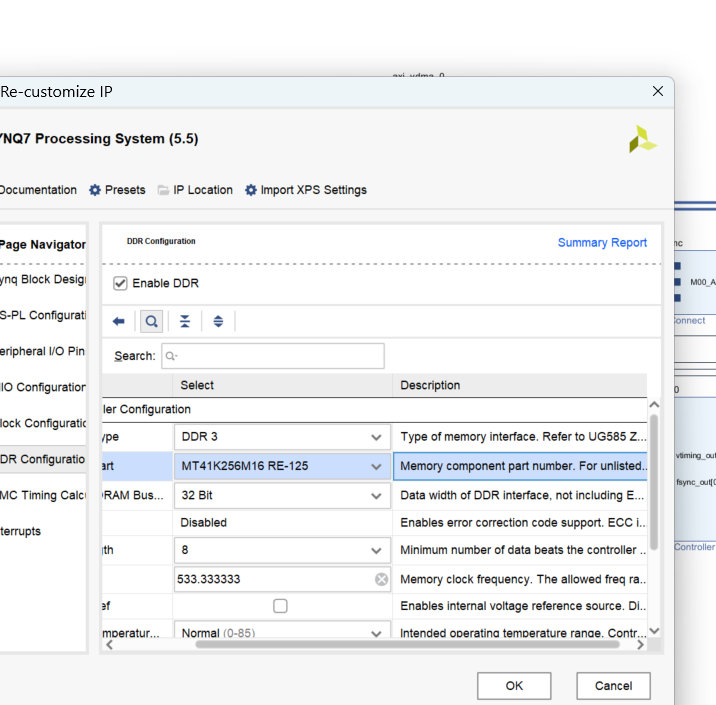716x705 pixels.
Task: Select MIO Configuration page
Action: pos(43,388)
